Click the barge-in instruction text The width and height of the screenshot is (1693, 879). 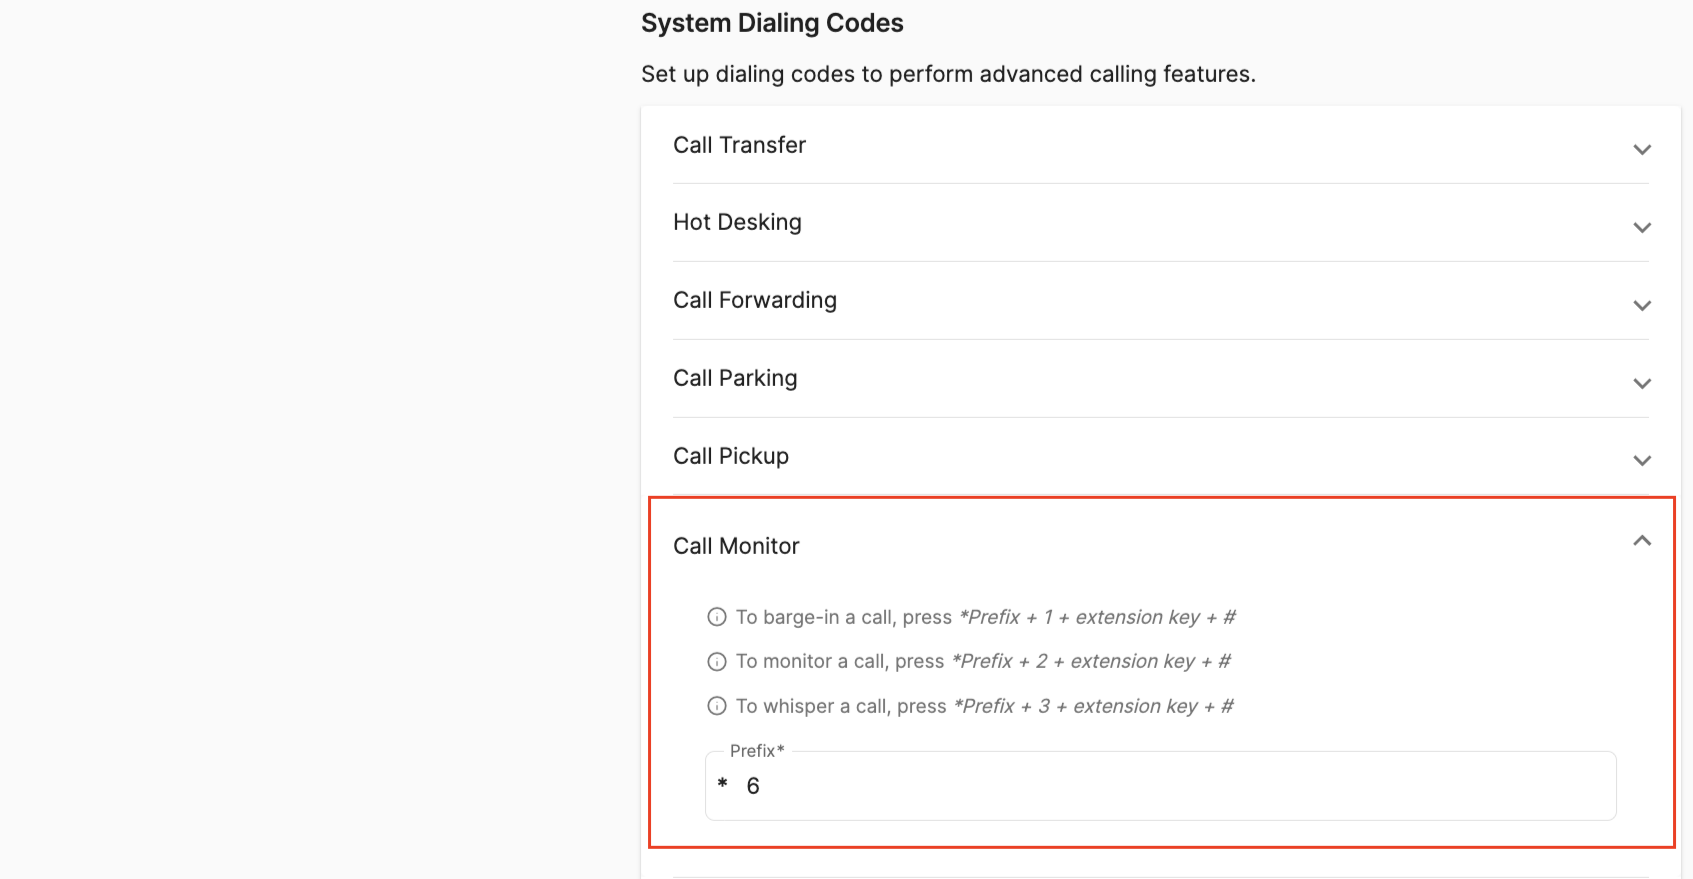tap(986, 617)
